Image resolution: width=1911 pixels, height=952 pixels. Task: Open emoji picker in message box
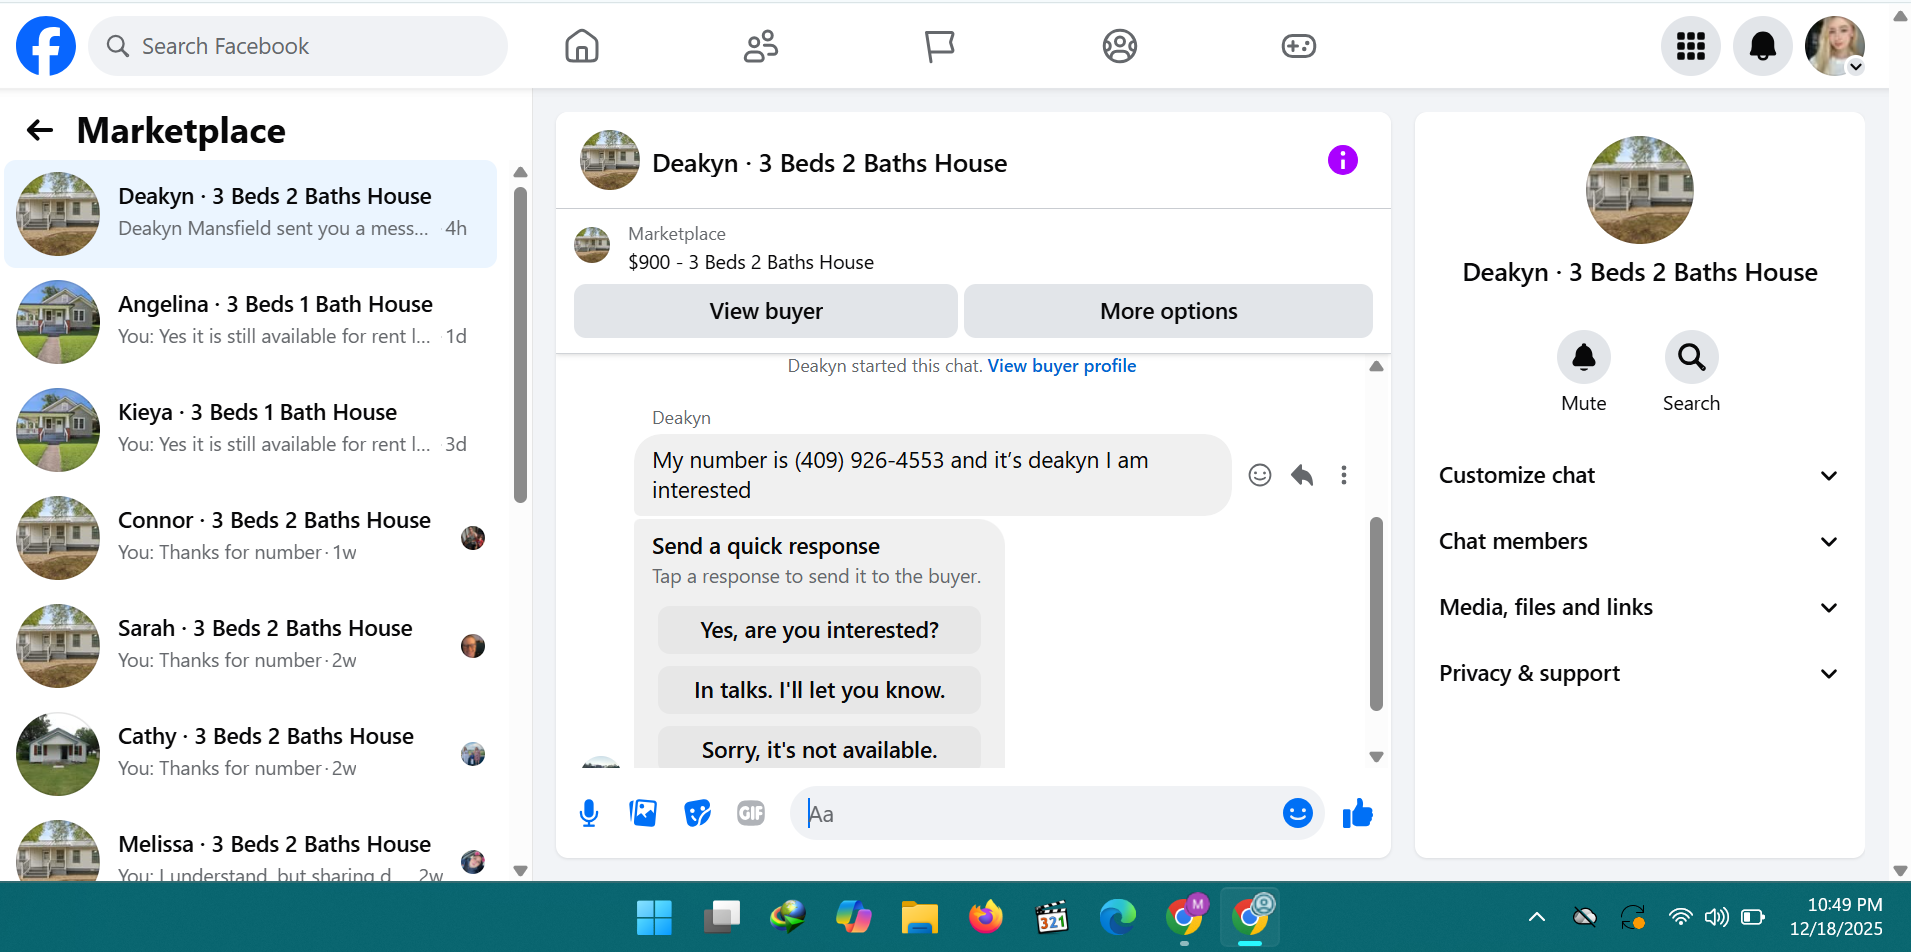pyautogui.click(x=1298, y=813)
